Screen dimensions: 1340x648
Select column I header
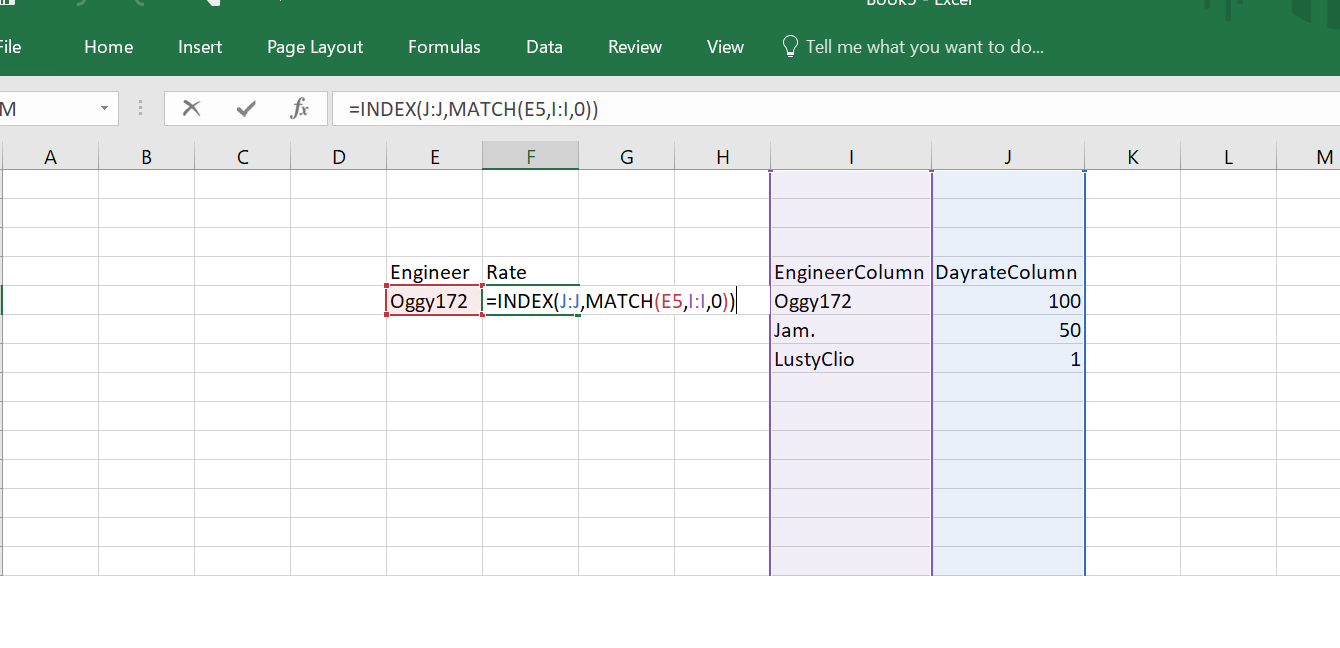tap(851, 156)
